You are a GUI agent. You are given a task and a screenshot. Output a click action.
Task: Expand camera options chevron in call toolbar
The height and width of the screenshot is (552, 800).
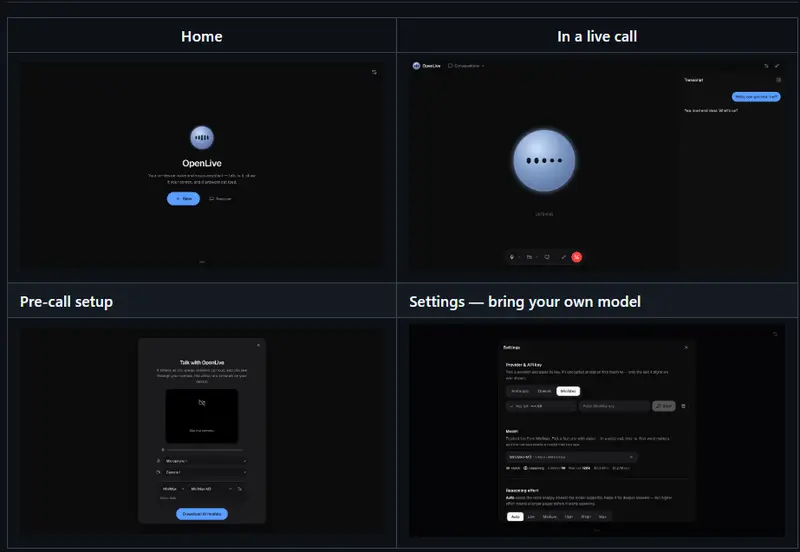pyautogui.click(x=537, y=257)
